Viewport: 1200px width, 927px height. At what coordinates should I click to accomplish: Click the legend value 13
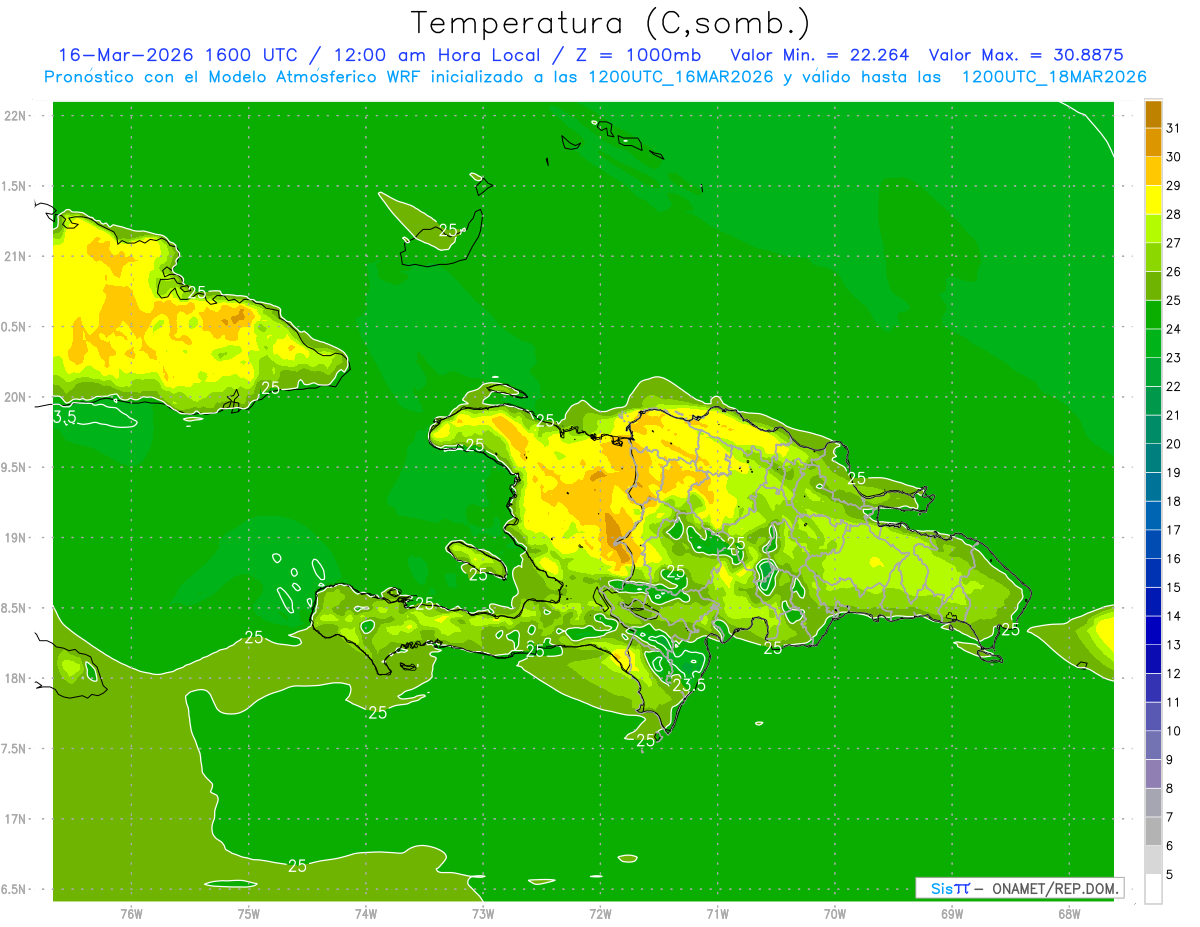click(1174, 645)
